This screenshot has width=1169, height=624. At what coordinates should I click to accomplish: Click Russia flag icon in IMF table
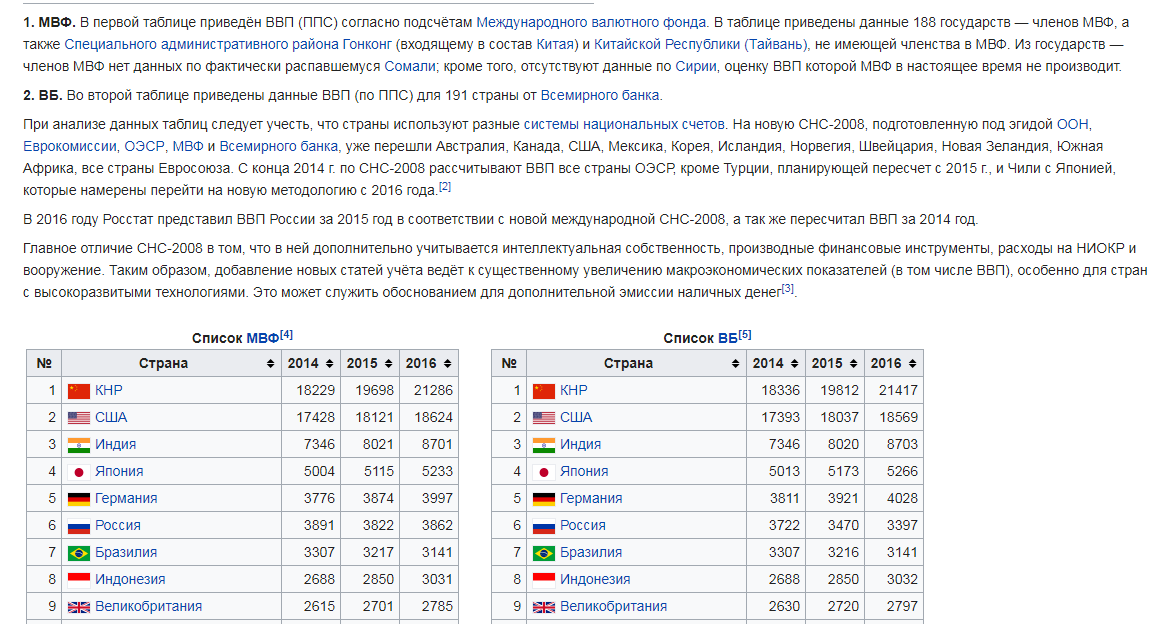click(x=78, y=526)
